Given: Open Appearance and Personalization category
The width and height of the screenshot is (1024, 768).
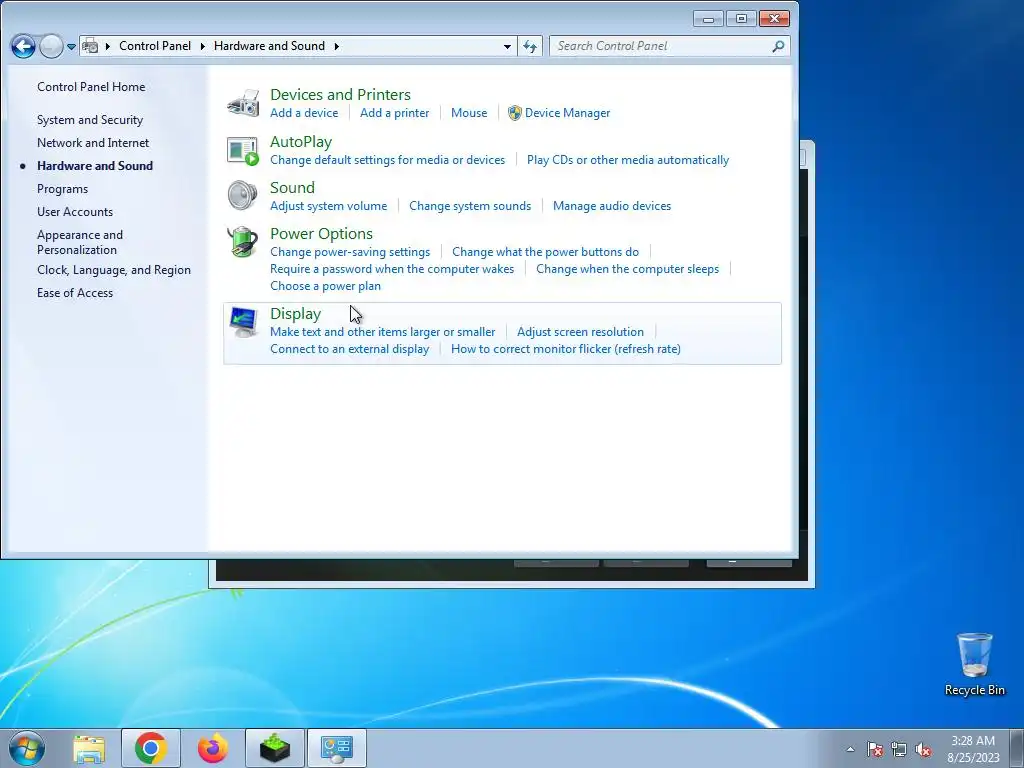Looking at the screenshot, I should (x=80, y=242).
